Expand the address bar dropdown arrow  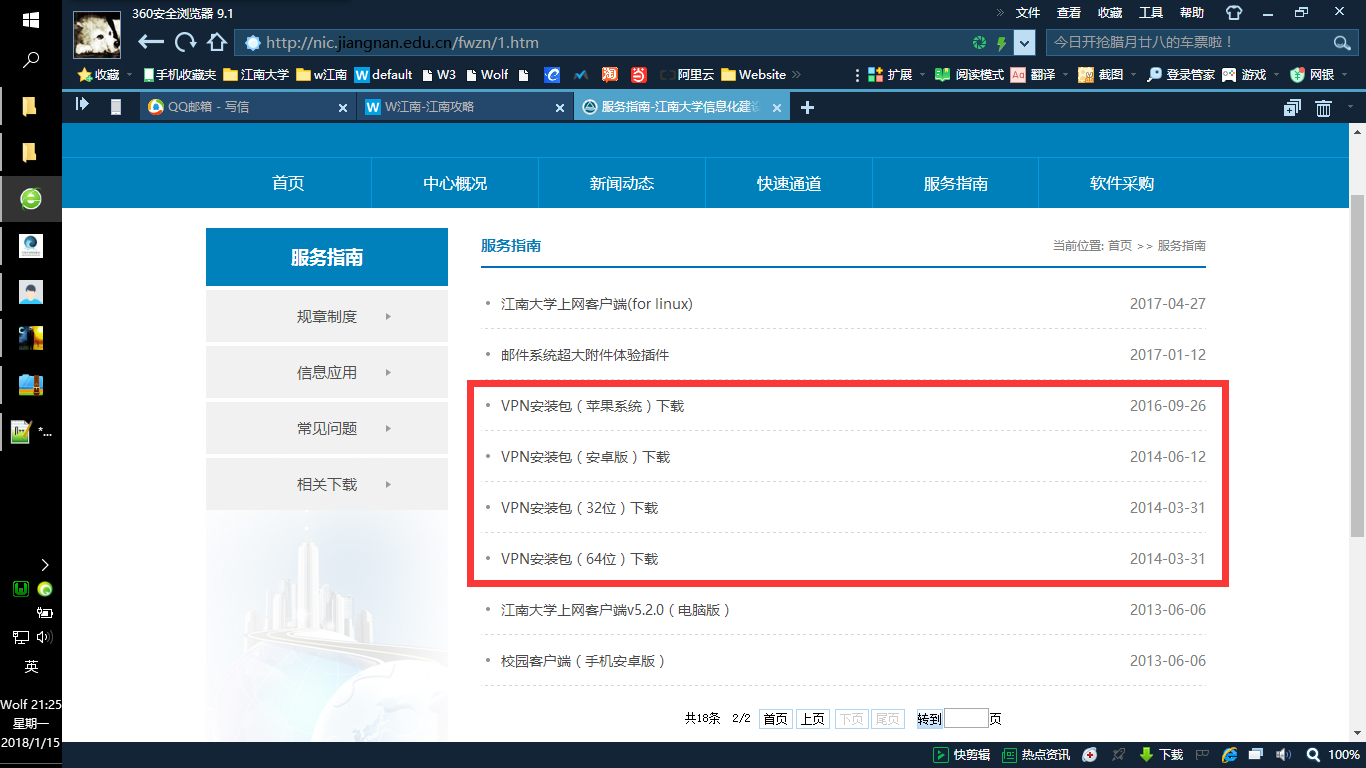click(1024, 43)
